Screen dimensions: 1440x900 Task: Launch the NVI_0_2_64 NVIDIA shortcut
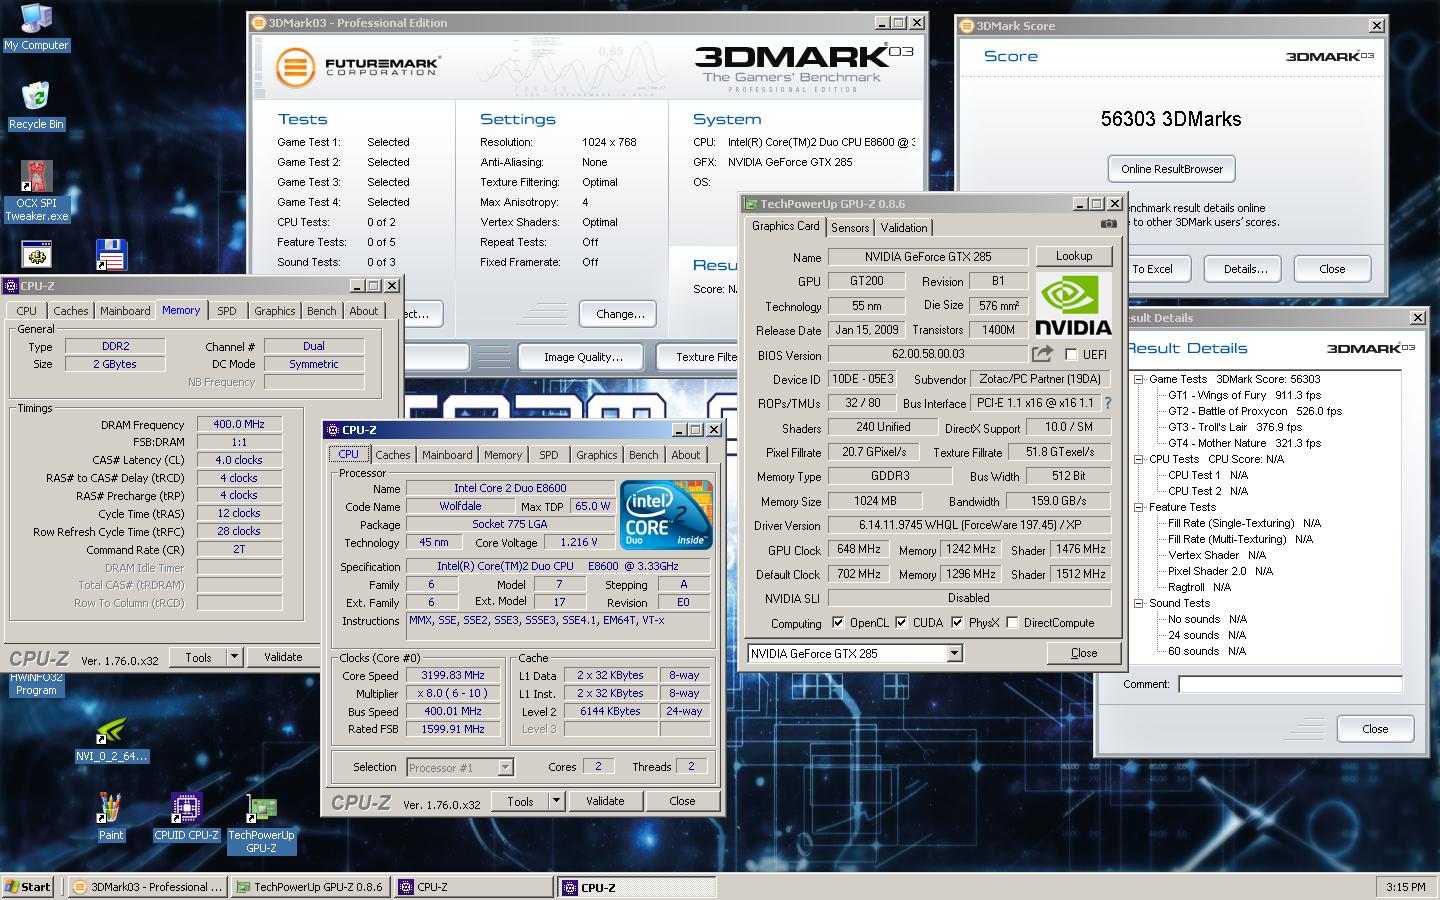tap(111, 741)
